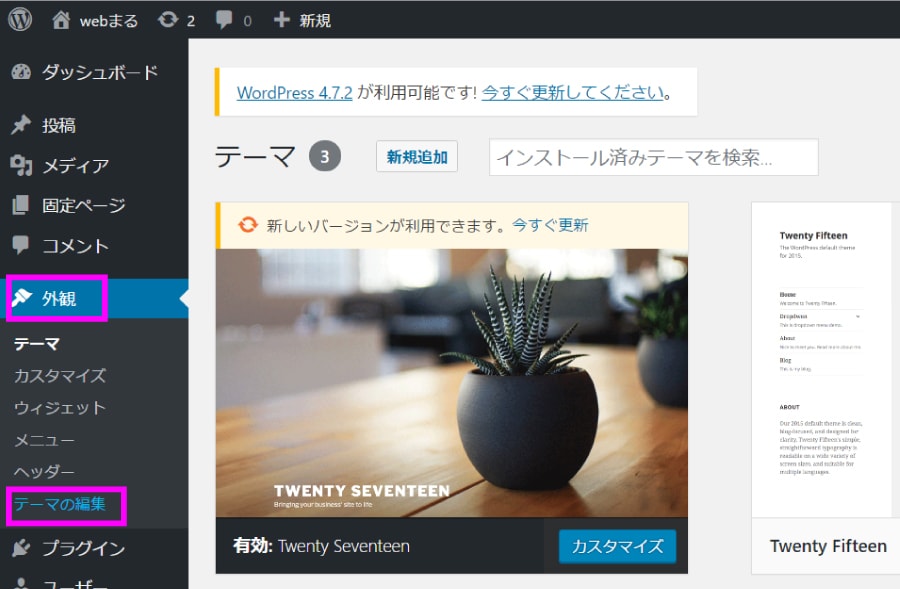The image size is (900, 589).
Task: Open the テーマ submenu item
Action: pos(37,344)
